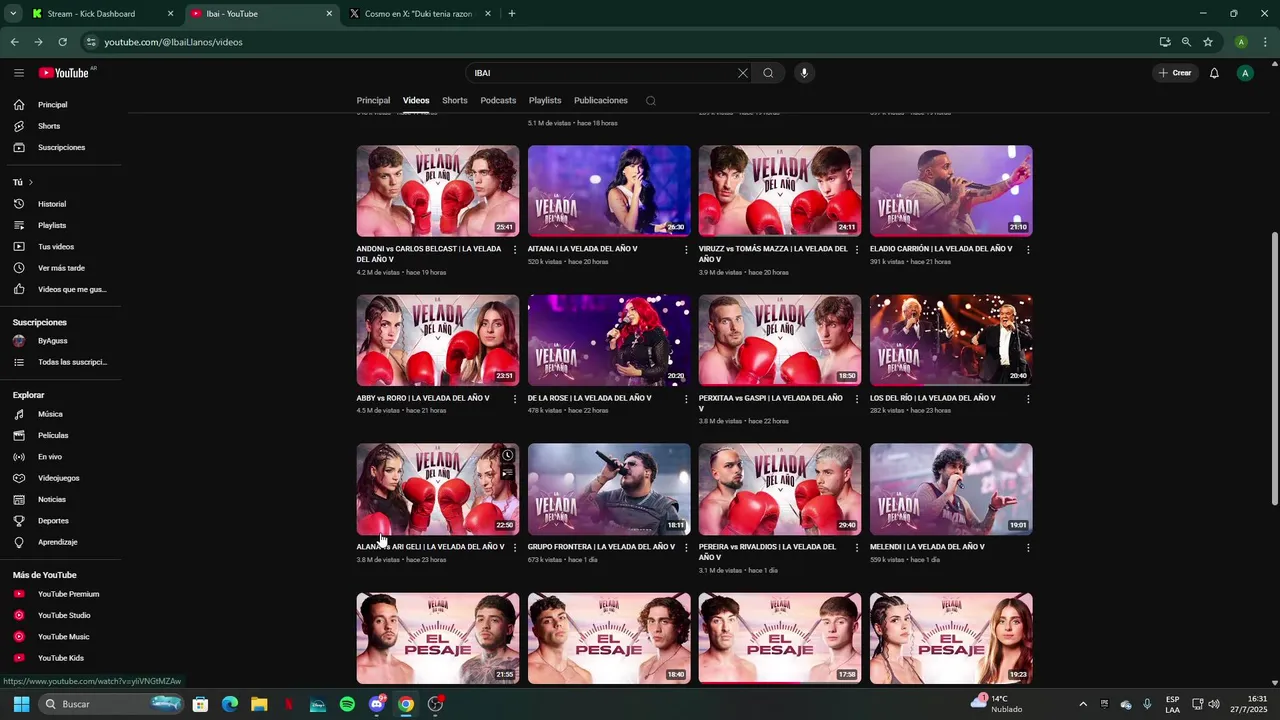The image size is (1280, 720).
Task: Expand the Tú section chevron
Action: coord(30,182)
